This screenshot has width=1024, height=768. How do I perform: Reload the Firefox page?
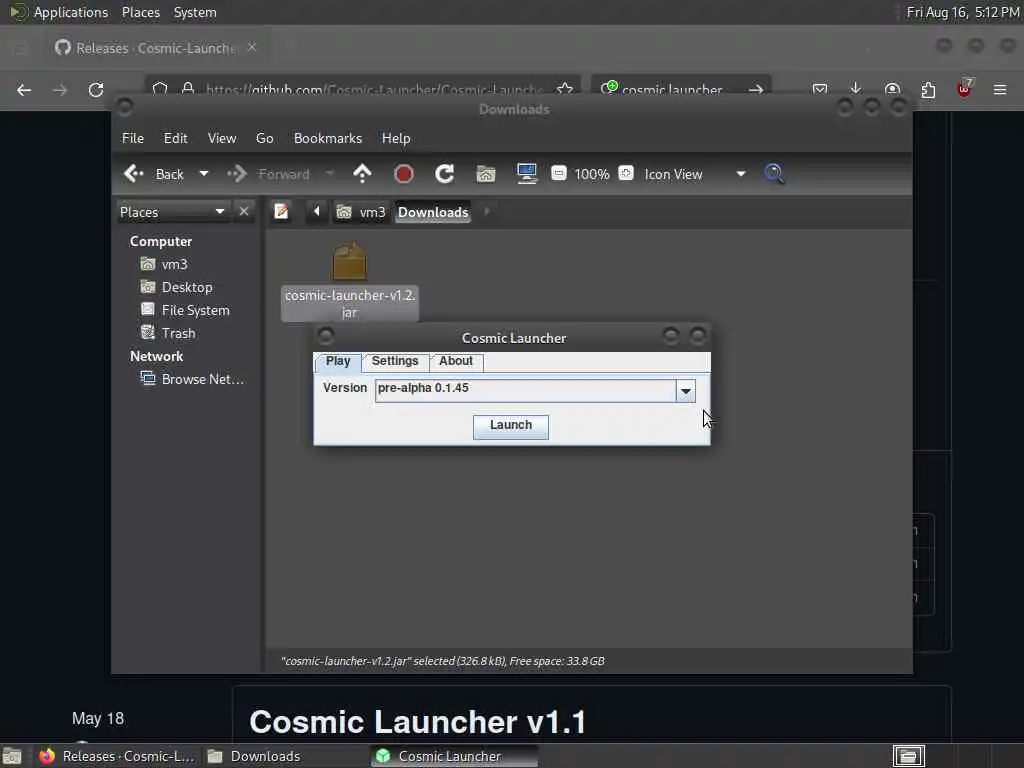pyautogui.click(x=96, y=90)
